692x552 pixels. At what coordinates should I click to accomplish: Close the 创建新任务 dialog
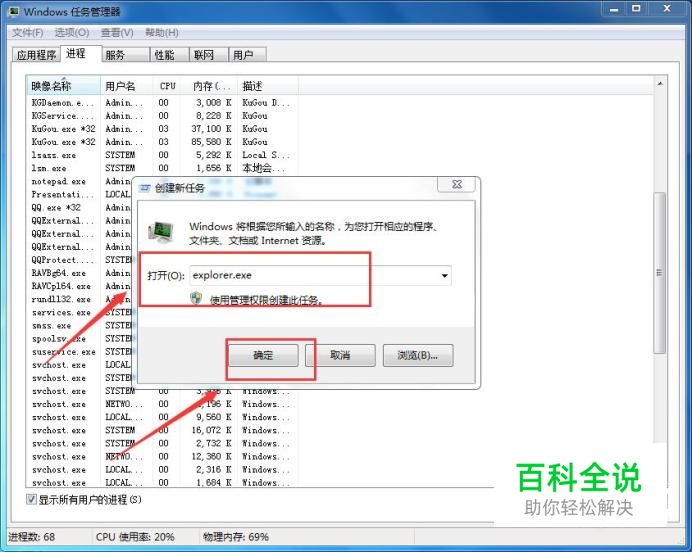[x=456, y=184]
